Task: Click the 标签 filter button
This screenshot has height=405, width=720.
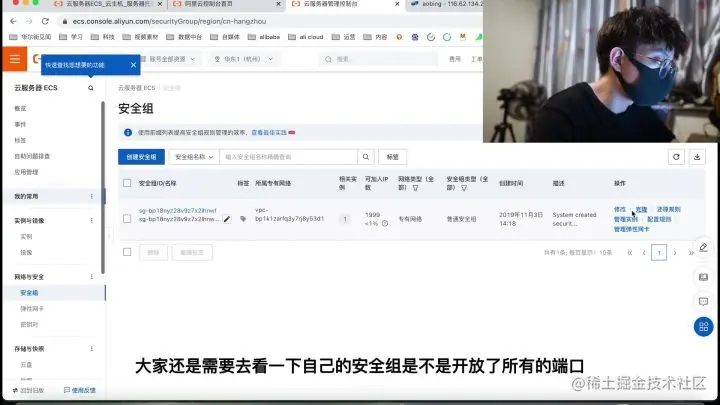Action: pyautogui.click(x=393, y=157)
